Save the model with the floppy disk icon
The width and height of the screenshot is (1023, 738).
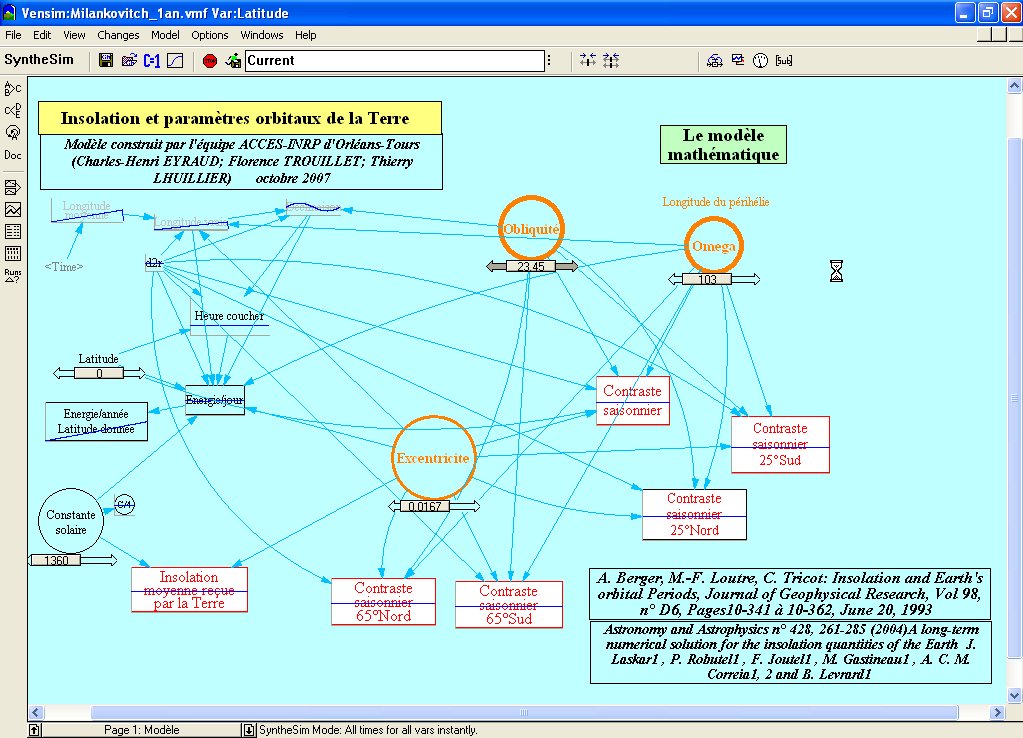click(x=106, y=61)
